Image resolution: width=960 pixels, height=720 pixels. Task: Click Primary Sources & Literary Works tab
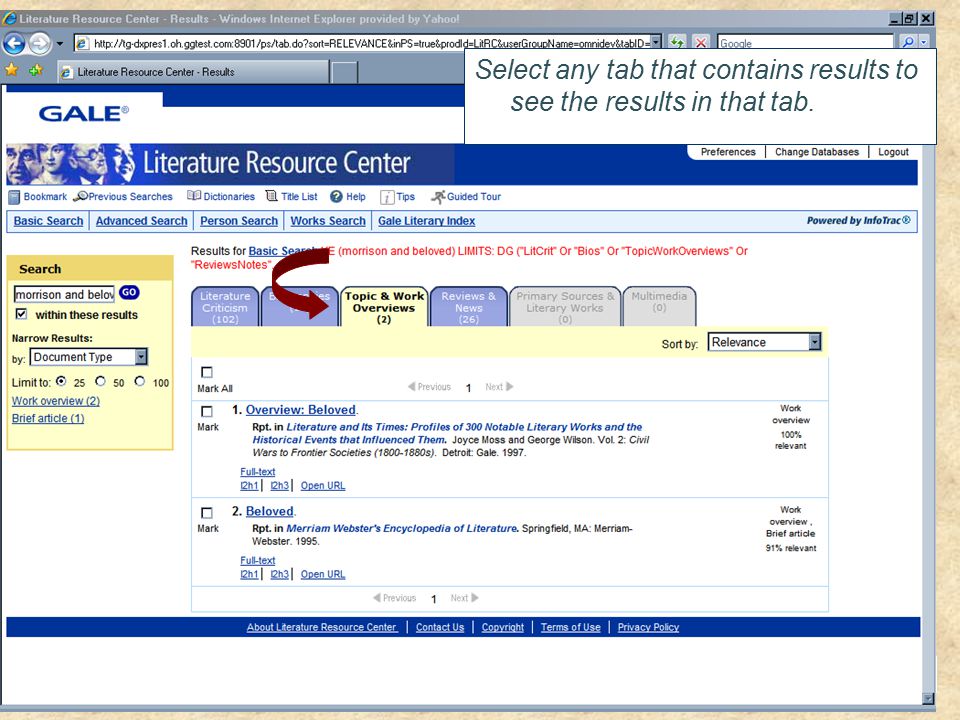tap(564, 307)
